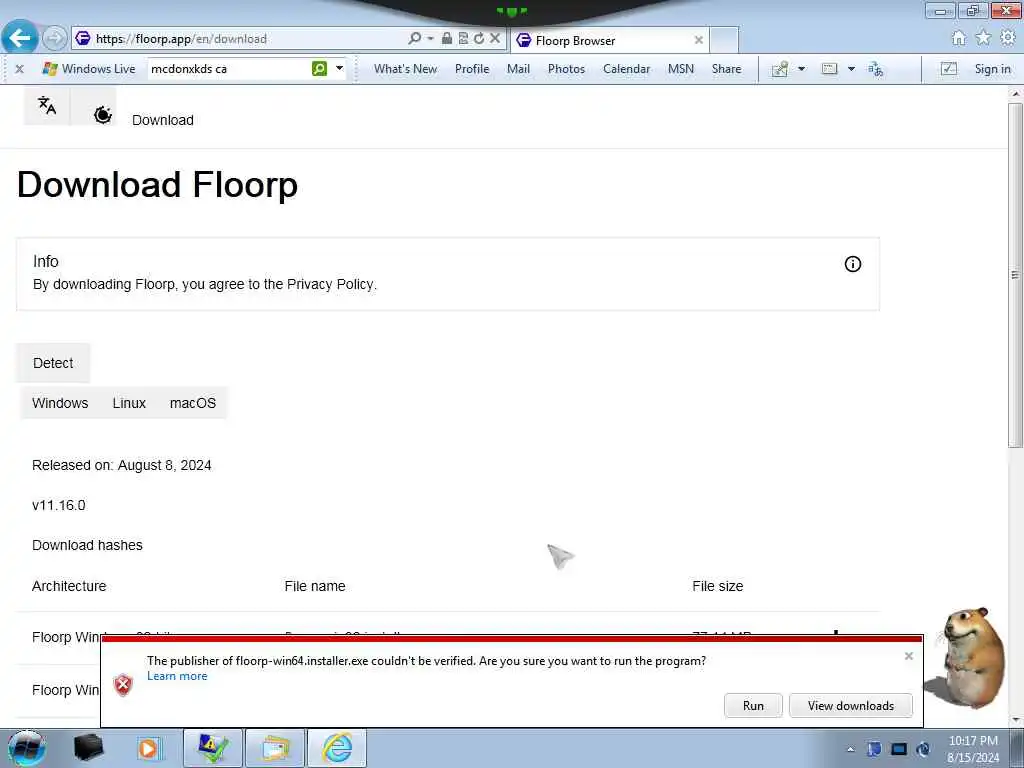This screenshot has width=1024, height=768.
Task: Open a new blank tab
Action: pyautogui.click(x=724, y=40)
